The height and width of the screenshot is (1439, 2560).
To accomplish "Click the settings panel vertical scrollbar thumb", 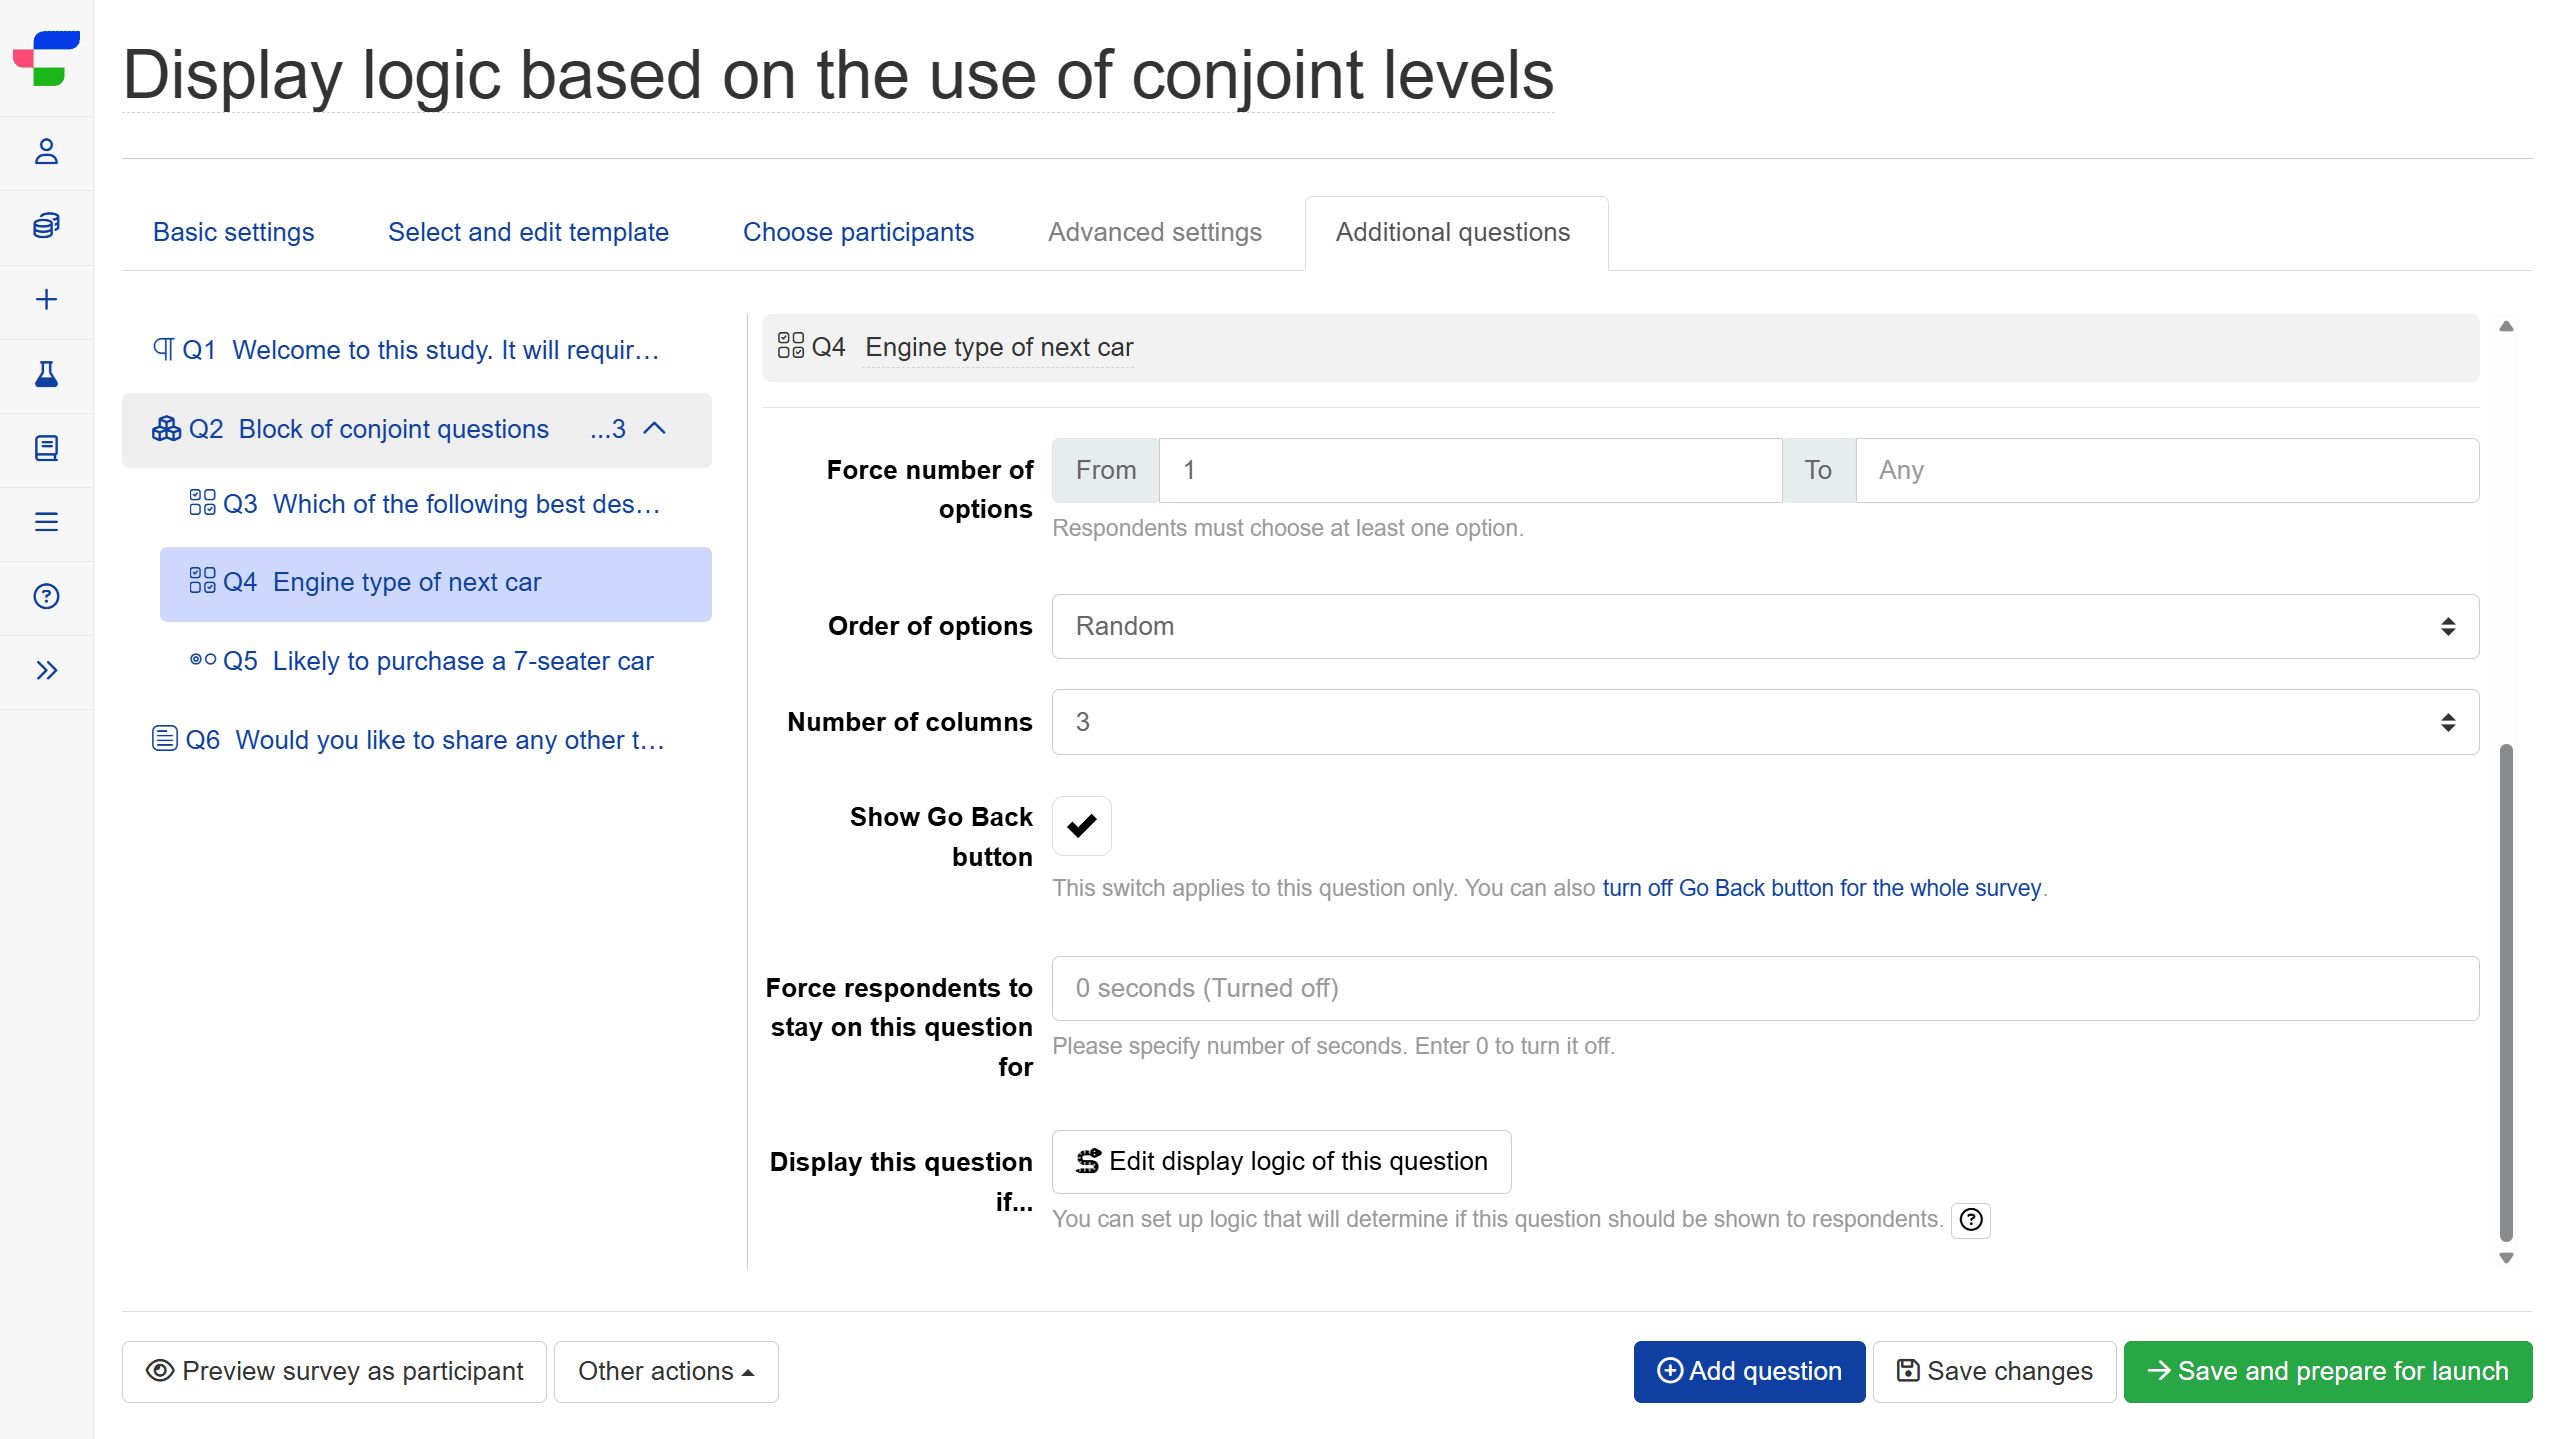I will click(2506, 991).
